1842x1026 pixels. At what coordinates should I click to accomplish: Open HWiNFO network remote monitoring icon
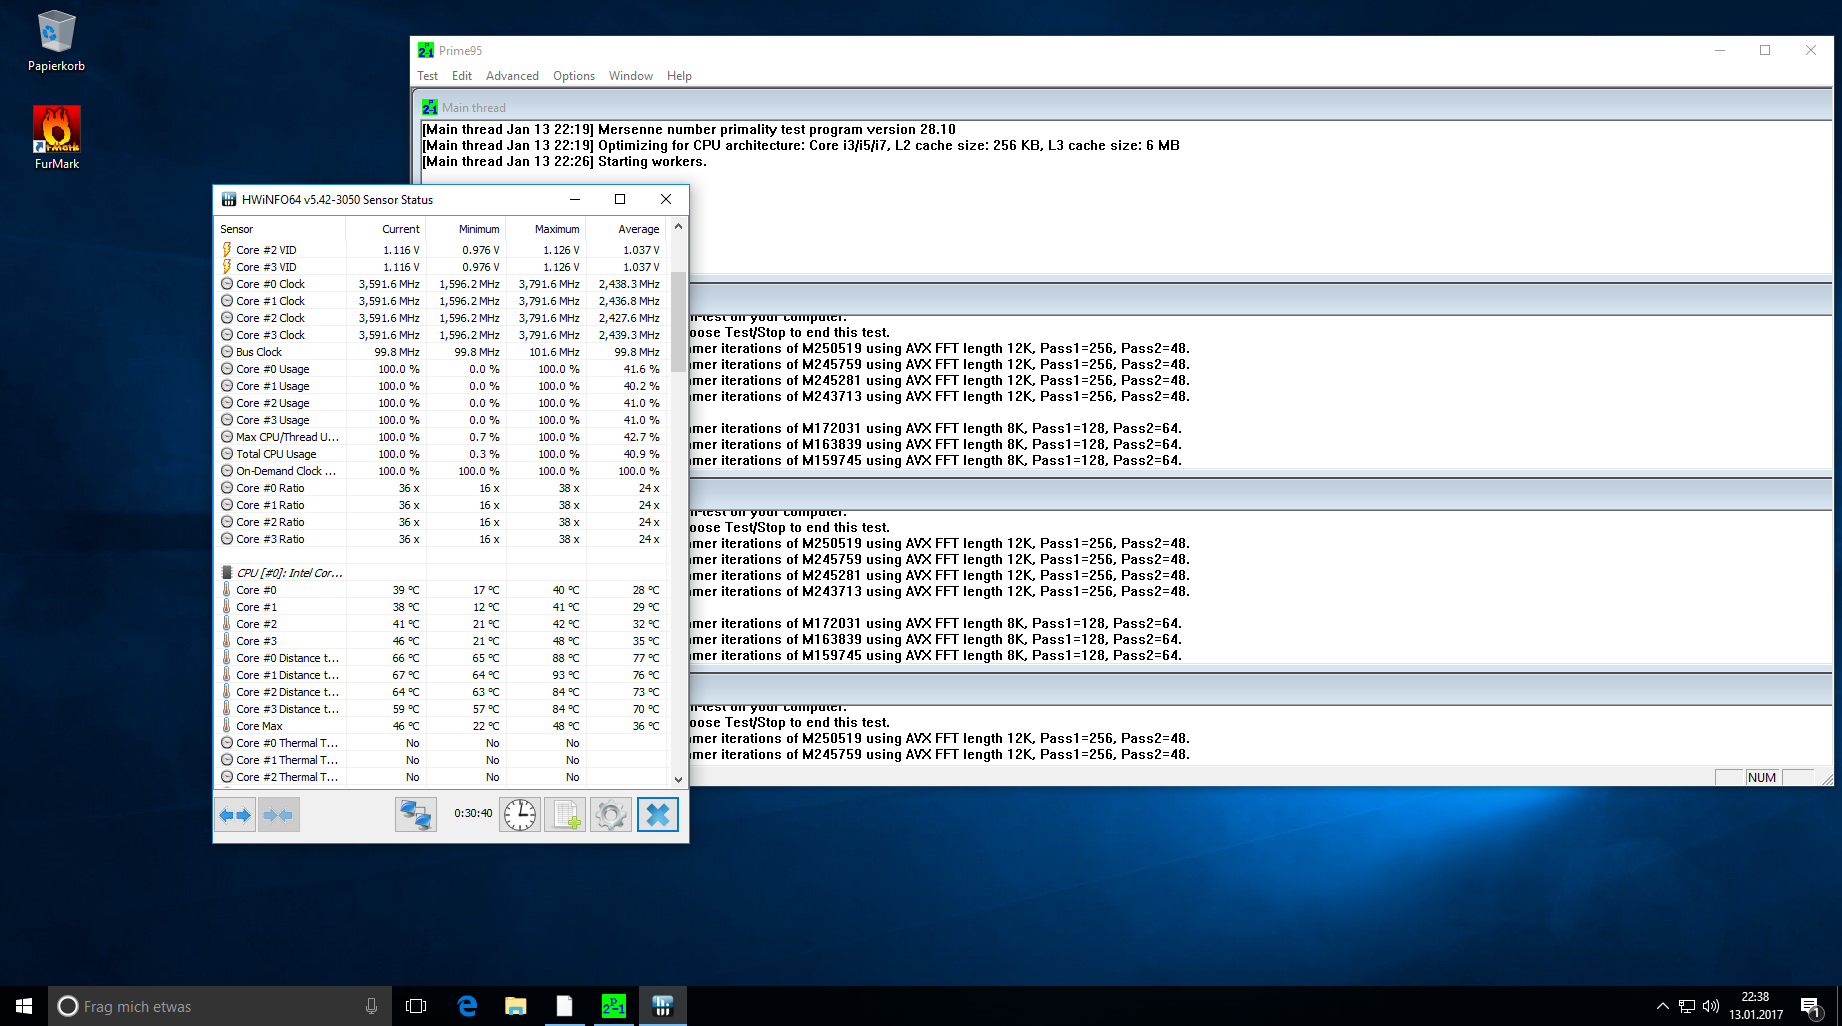(415, 815)
